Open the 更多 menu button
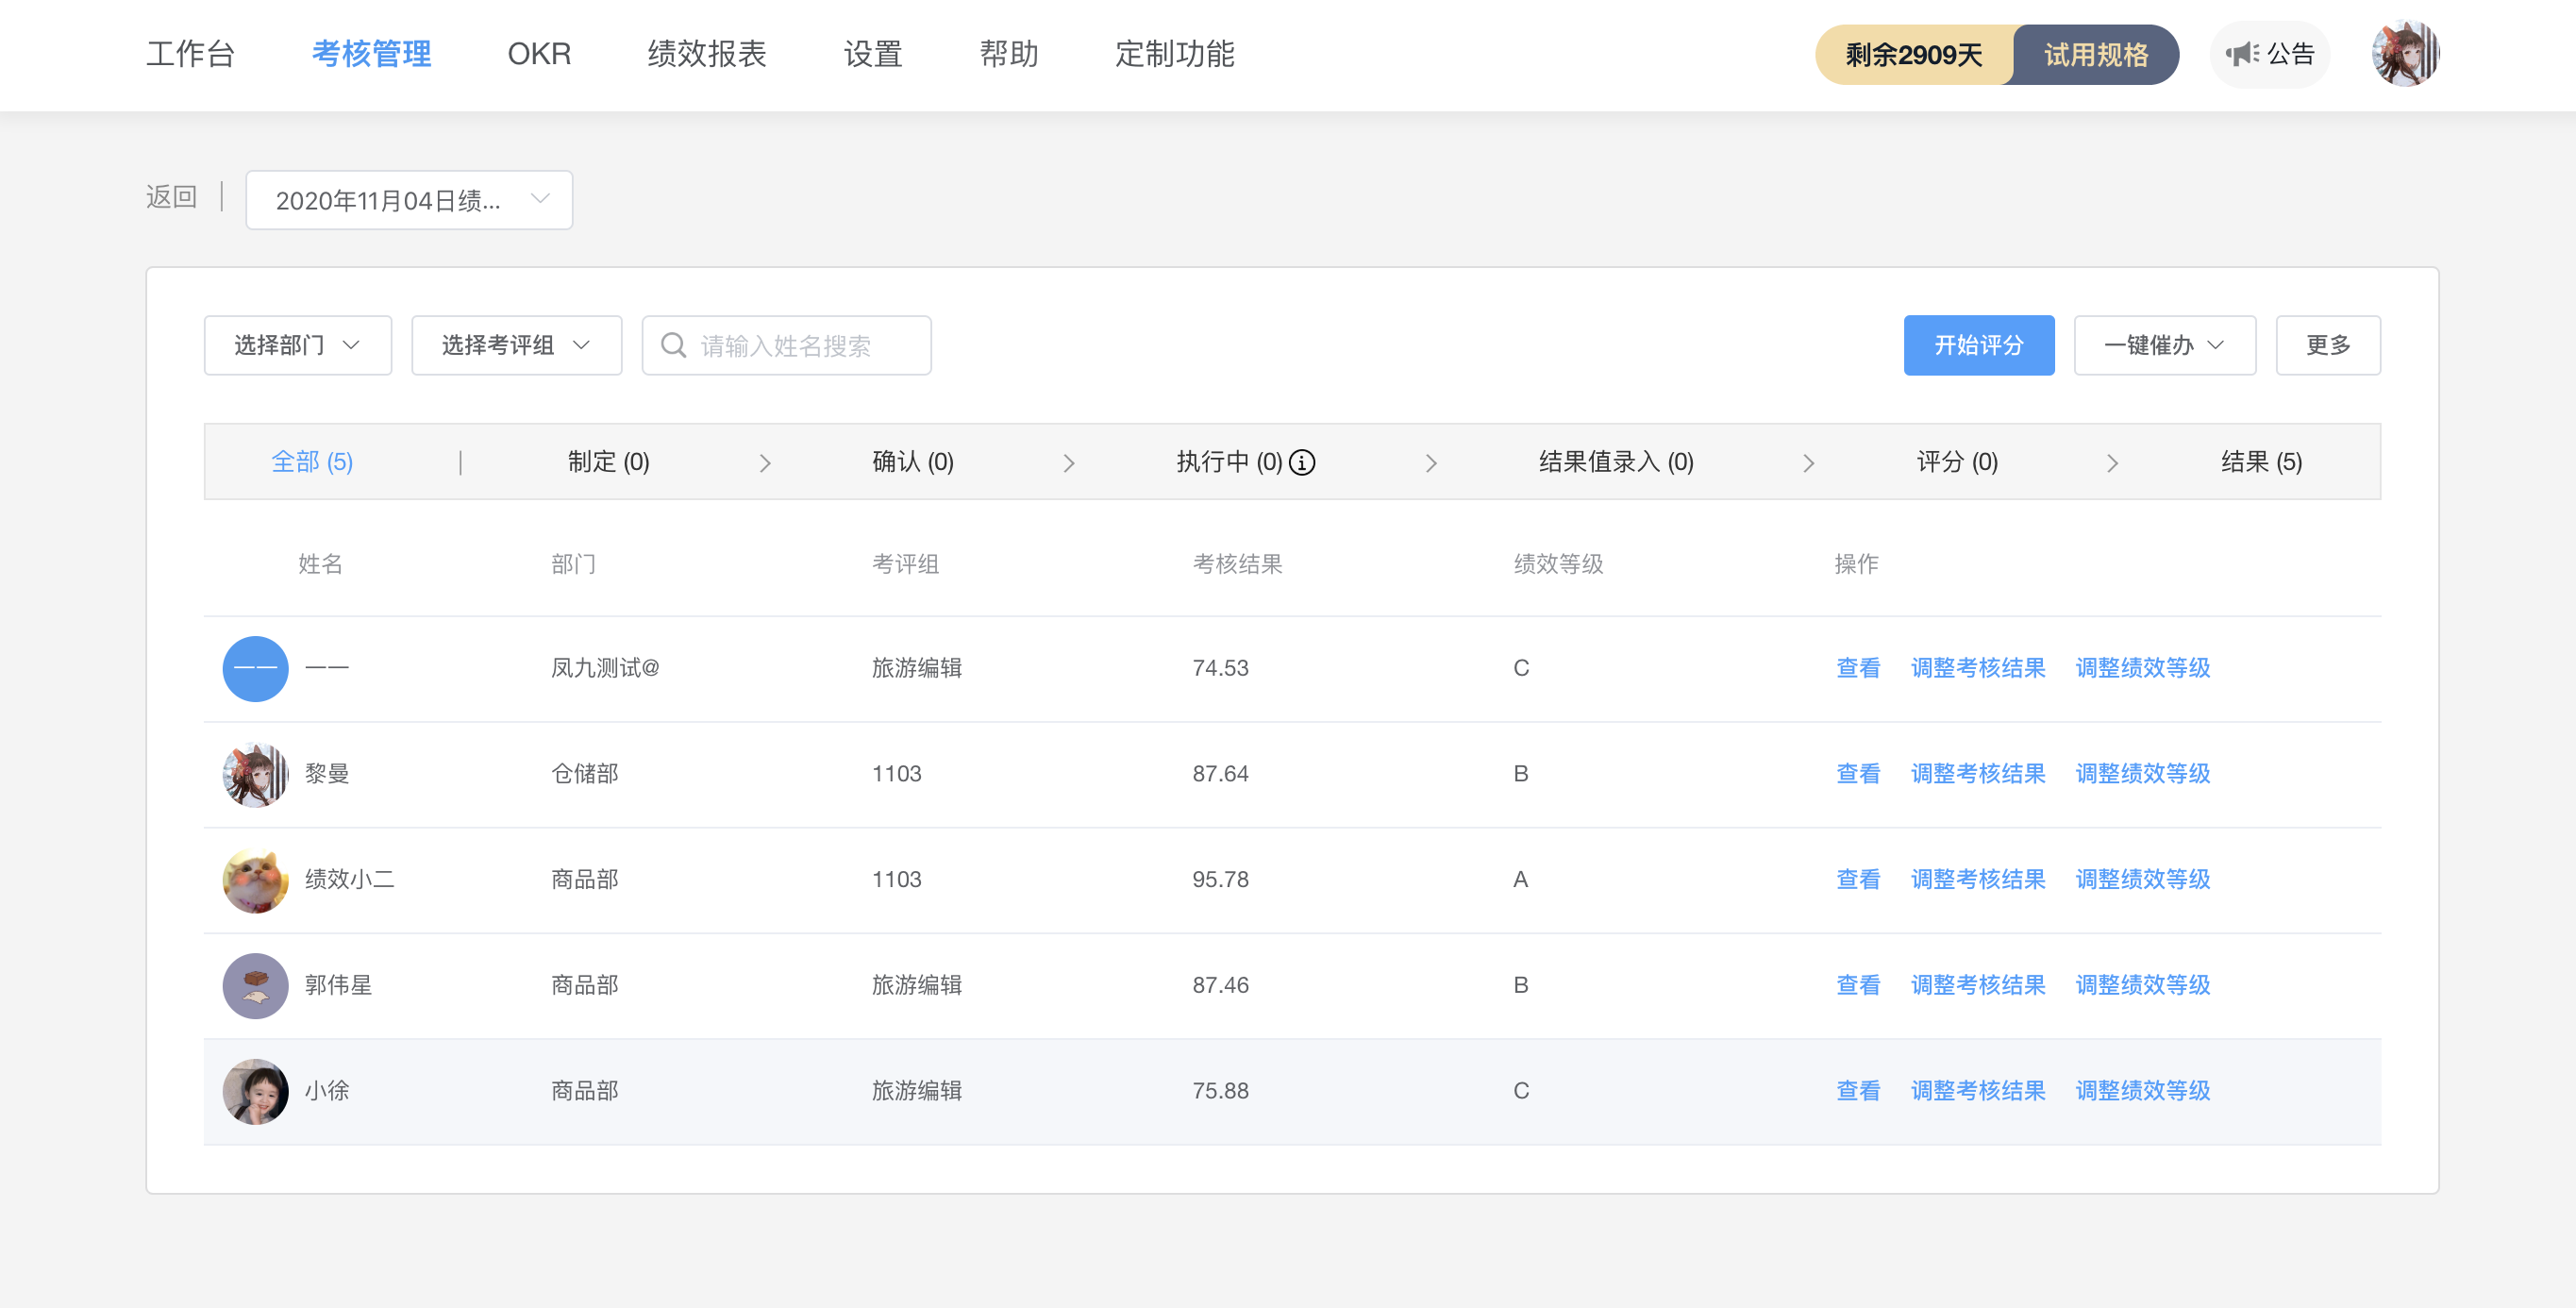The width and height of the screenshot is (2576, 1308). tap(2328, 345)
